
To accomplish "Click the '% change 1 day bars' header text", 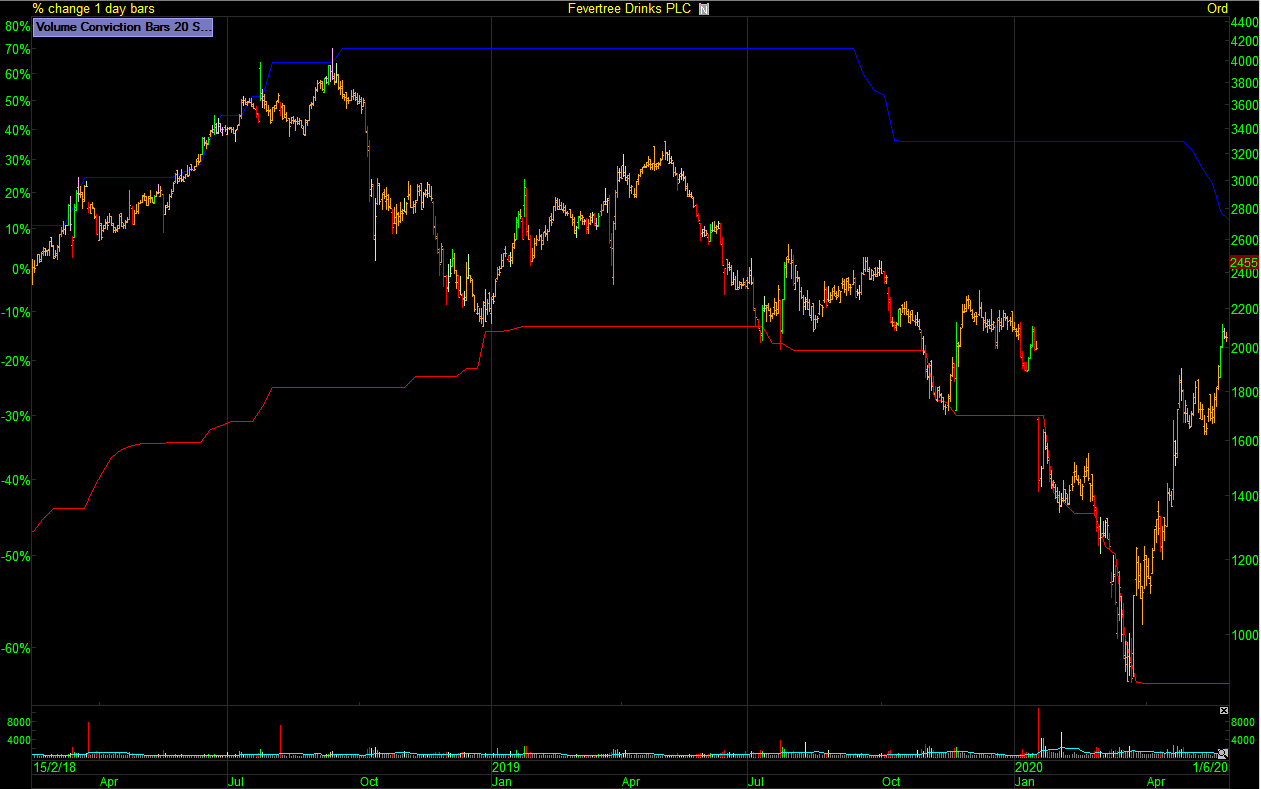I will point(94,9).
